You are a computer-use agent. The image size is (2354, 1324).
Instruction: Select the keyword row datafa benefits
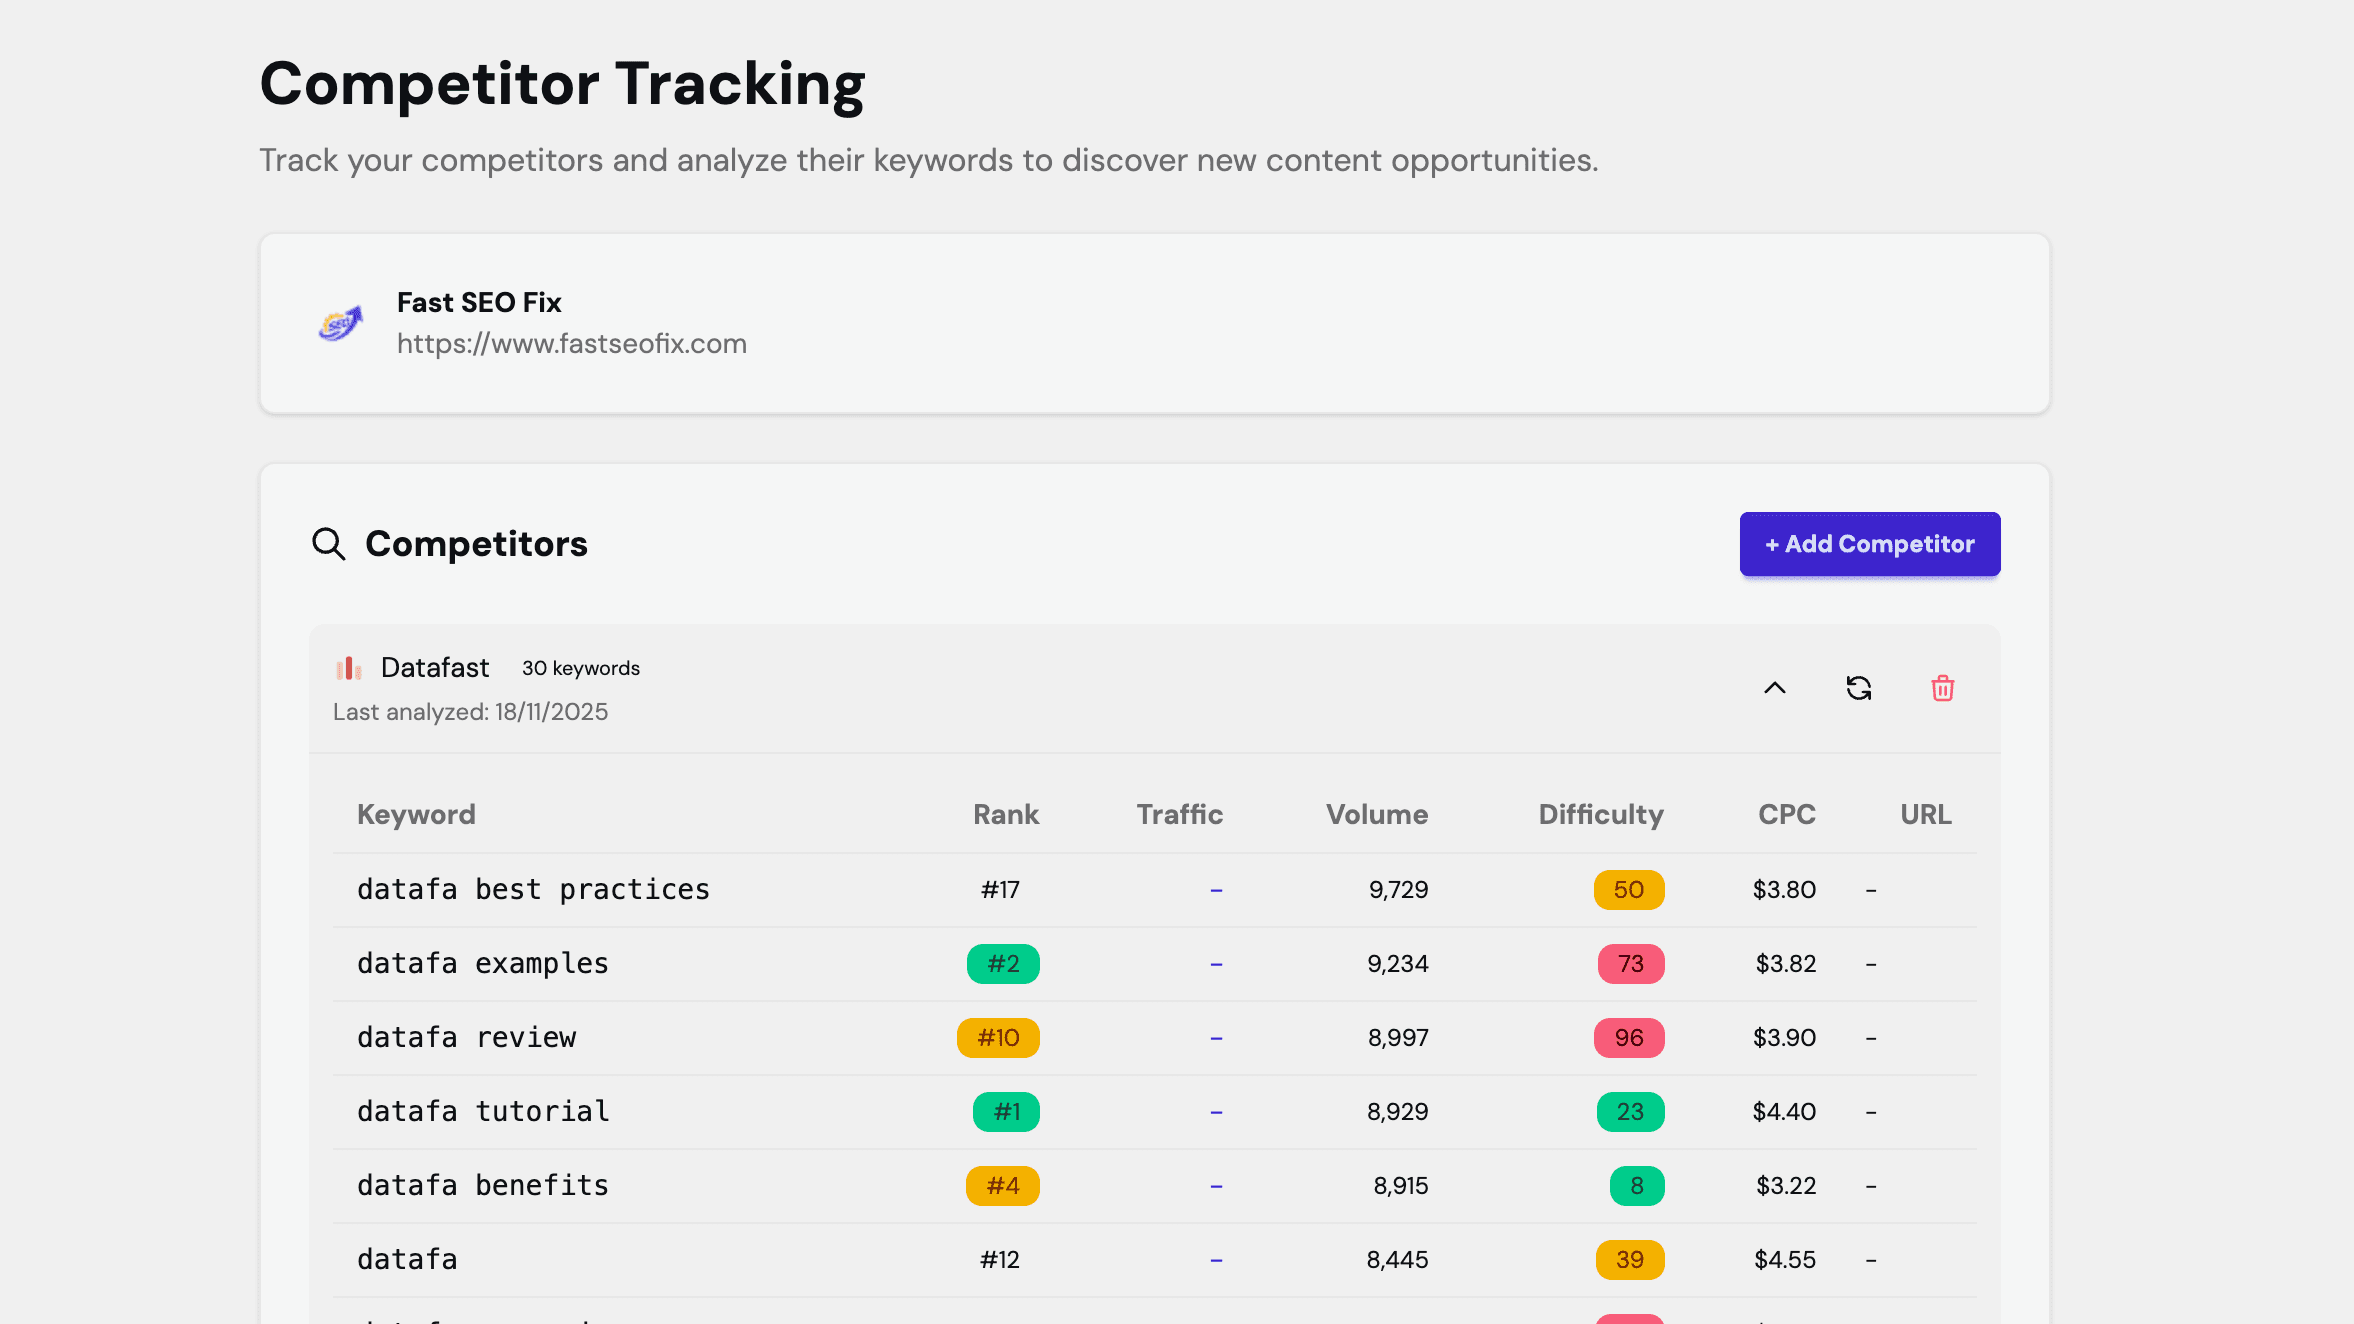tap(483, 1185)
